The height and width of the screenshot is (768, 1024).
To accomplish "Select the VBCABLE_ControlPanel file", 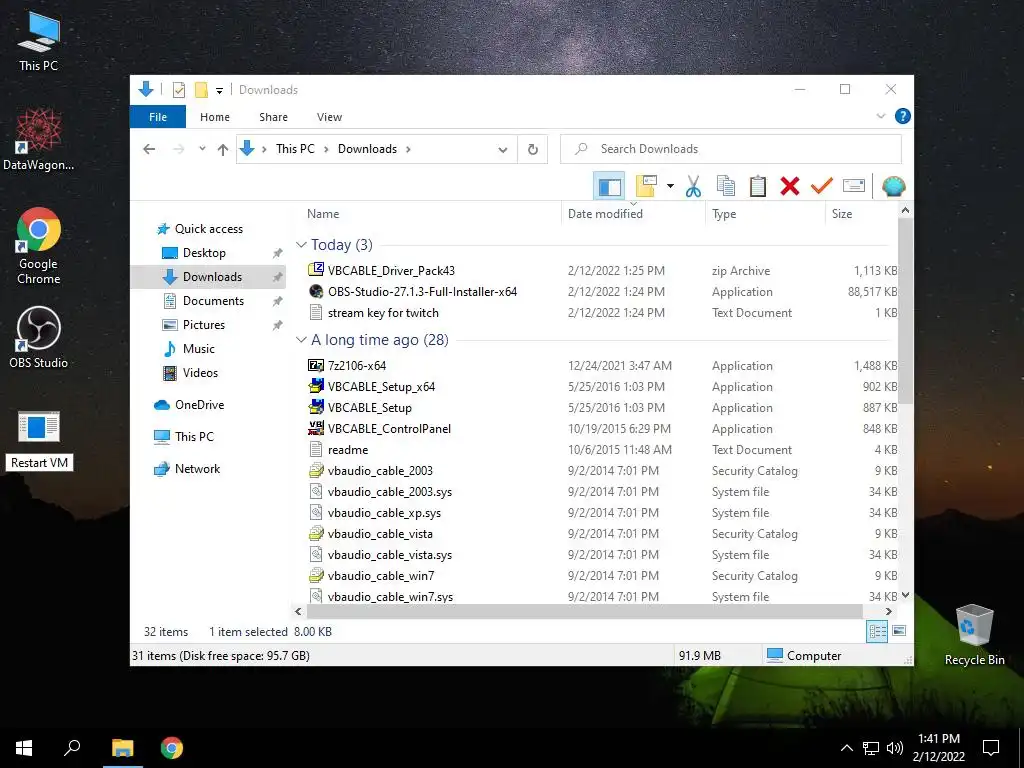I will (x=389, y=428).
